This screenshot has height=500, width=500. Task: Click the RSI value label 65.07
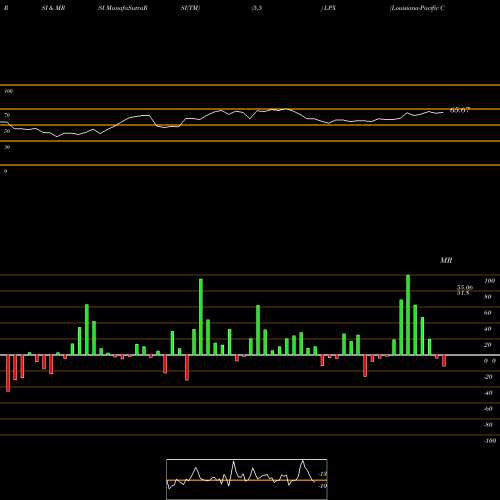point(460,110)
